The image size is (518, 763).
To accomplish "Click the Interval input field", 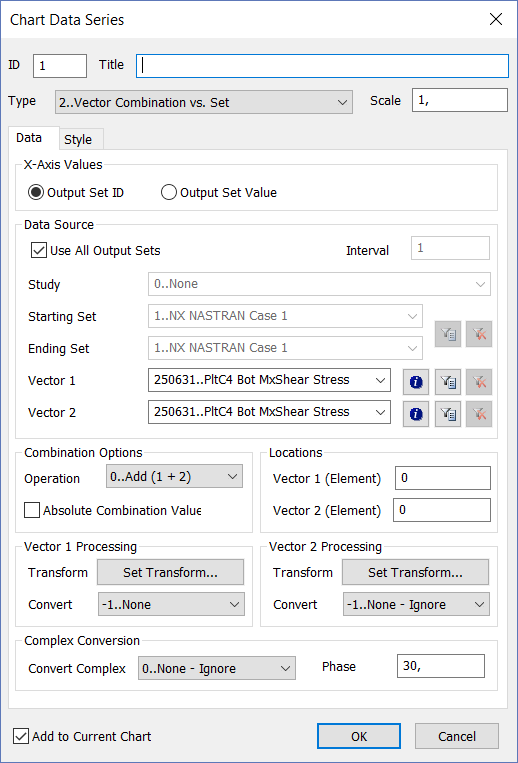I will click(450, 248).
